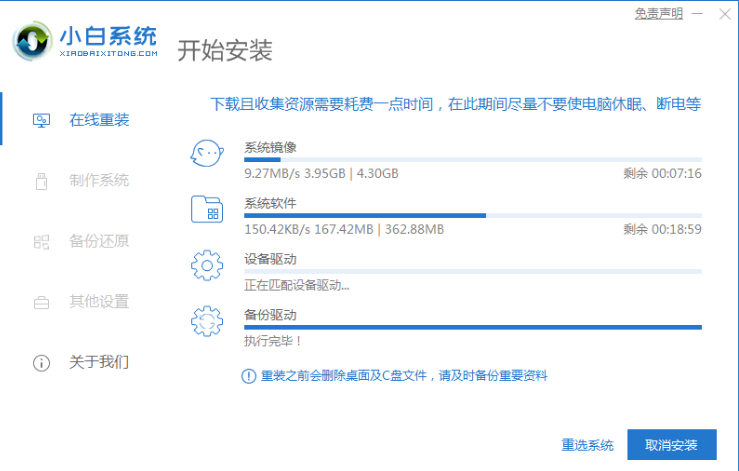Click the info icon beside 关于我们
The width and height of the screenshot is (739, 471).
tap(42, 362)
